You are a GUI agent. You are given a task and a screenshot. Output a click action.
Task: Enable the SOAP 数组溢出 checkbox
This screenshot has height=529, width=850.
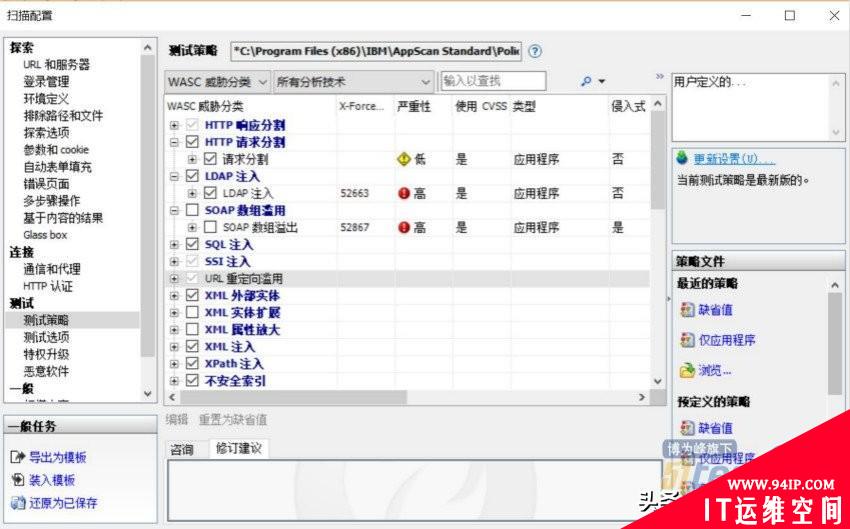210,228
